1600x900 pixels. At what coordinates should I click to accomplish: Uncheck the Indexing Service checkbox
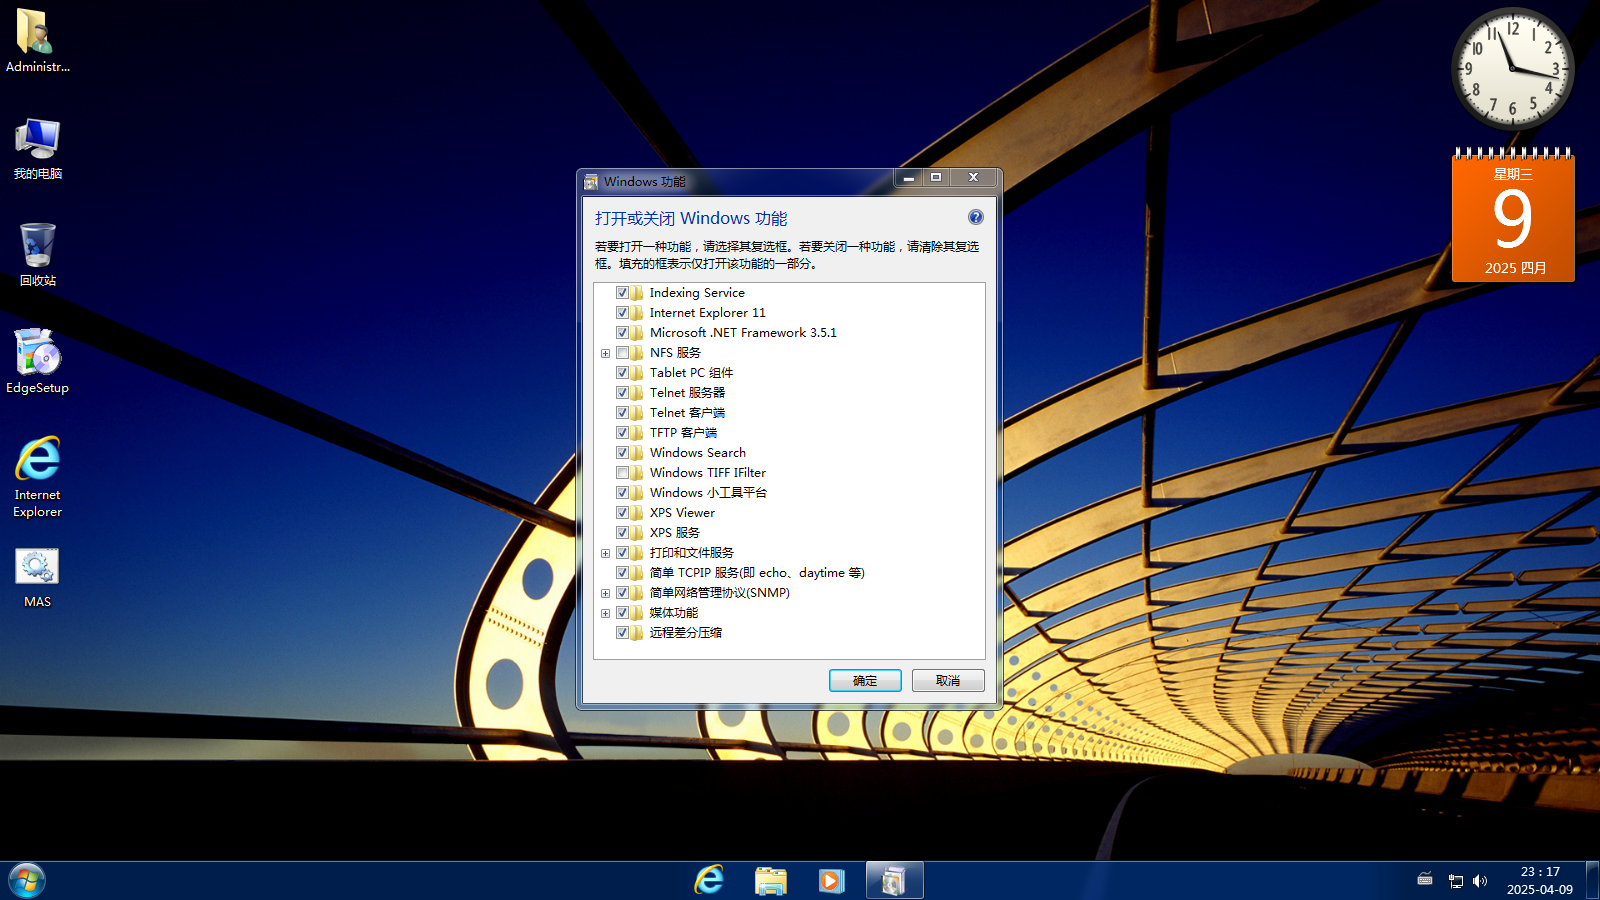[x=622, y=293]
